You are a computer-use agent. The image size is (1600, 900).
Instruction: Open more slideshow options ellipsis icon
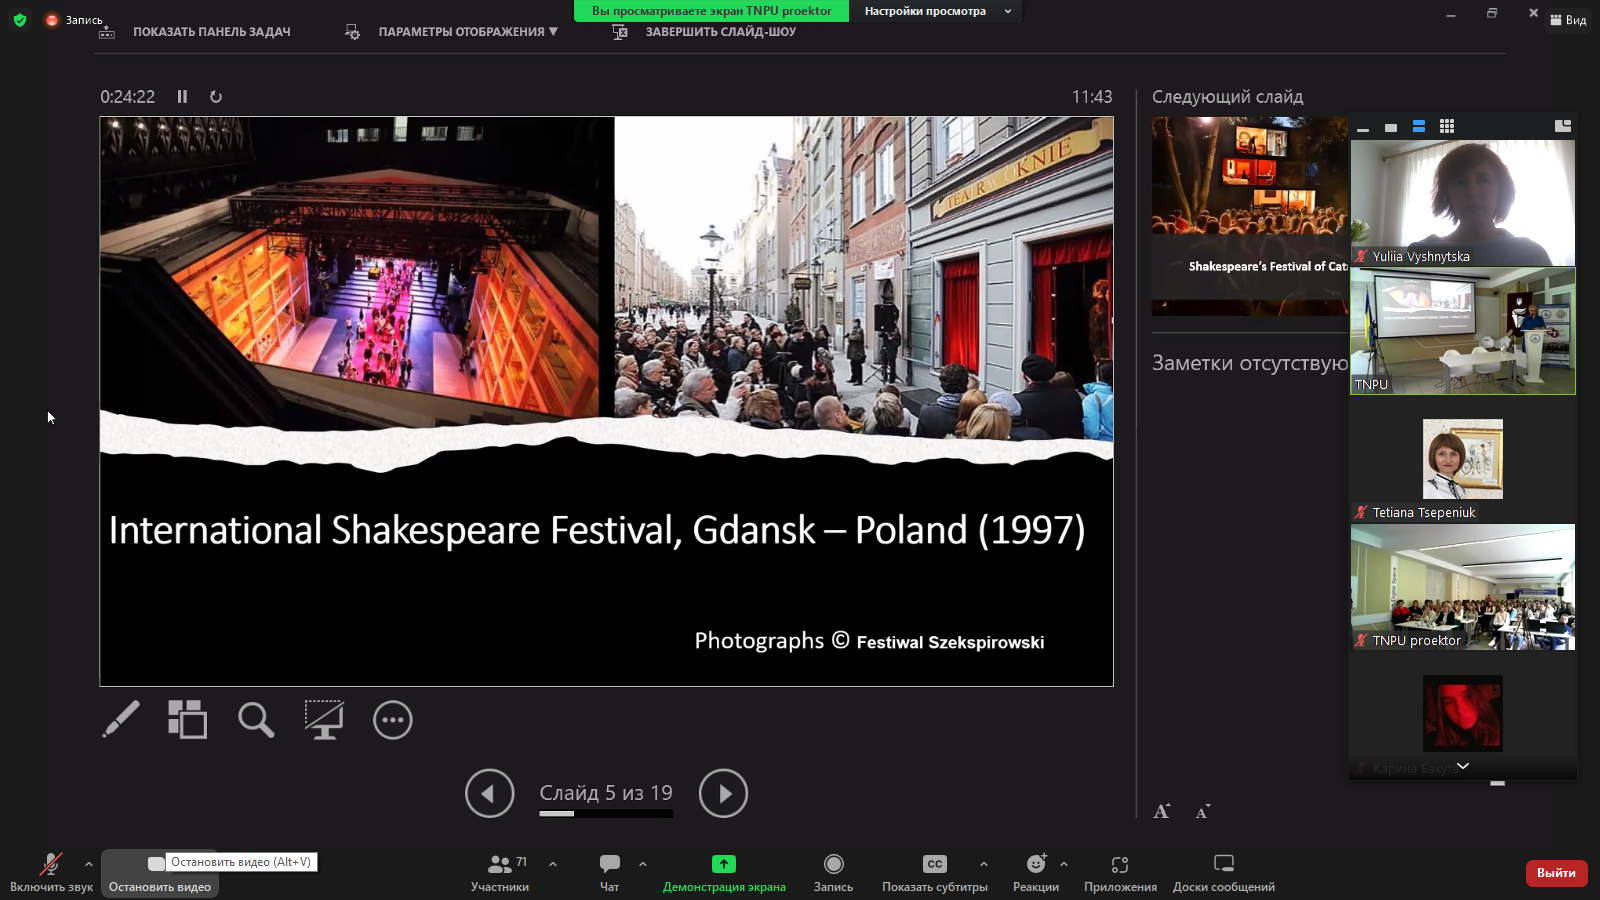(392, 720)
